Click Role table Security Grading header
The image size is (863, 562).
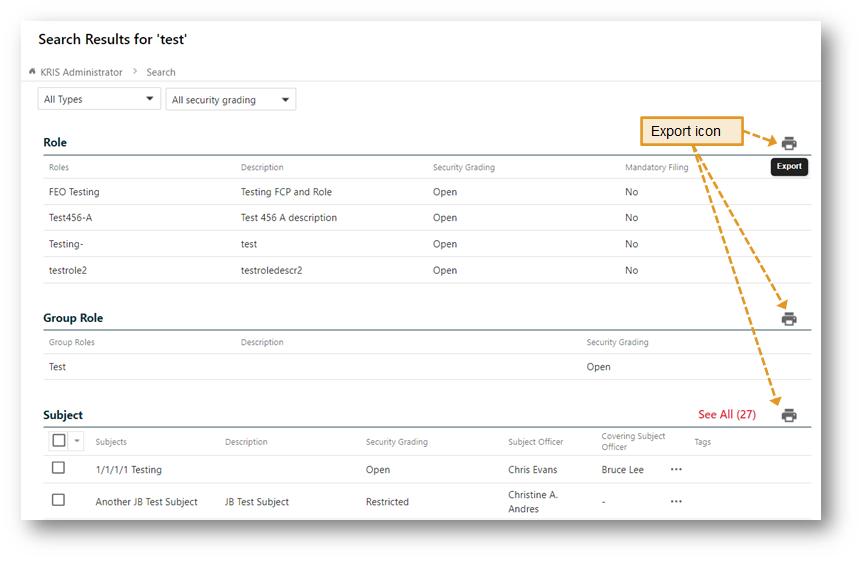pyautogui.click(x=463, y=167)
